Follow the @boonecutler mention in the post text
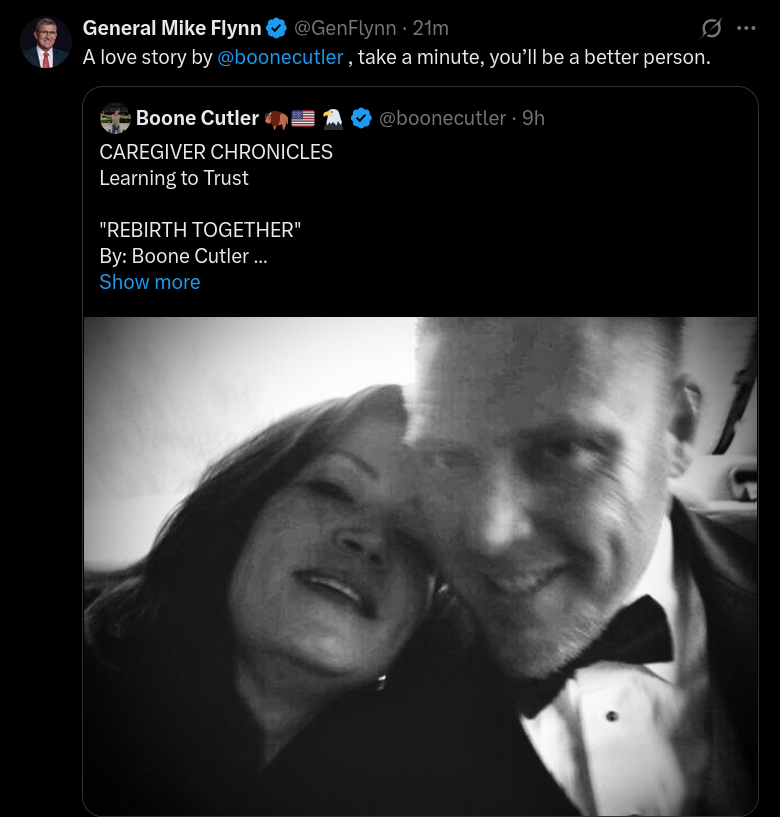Screen dimensions: 780x817 (x=280, y=57)
